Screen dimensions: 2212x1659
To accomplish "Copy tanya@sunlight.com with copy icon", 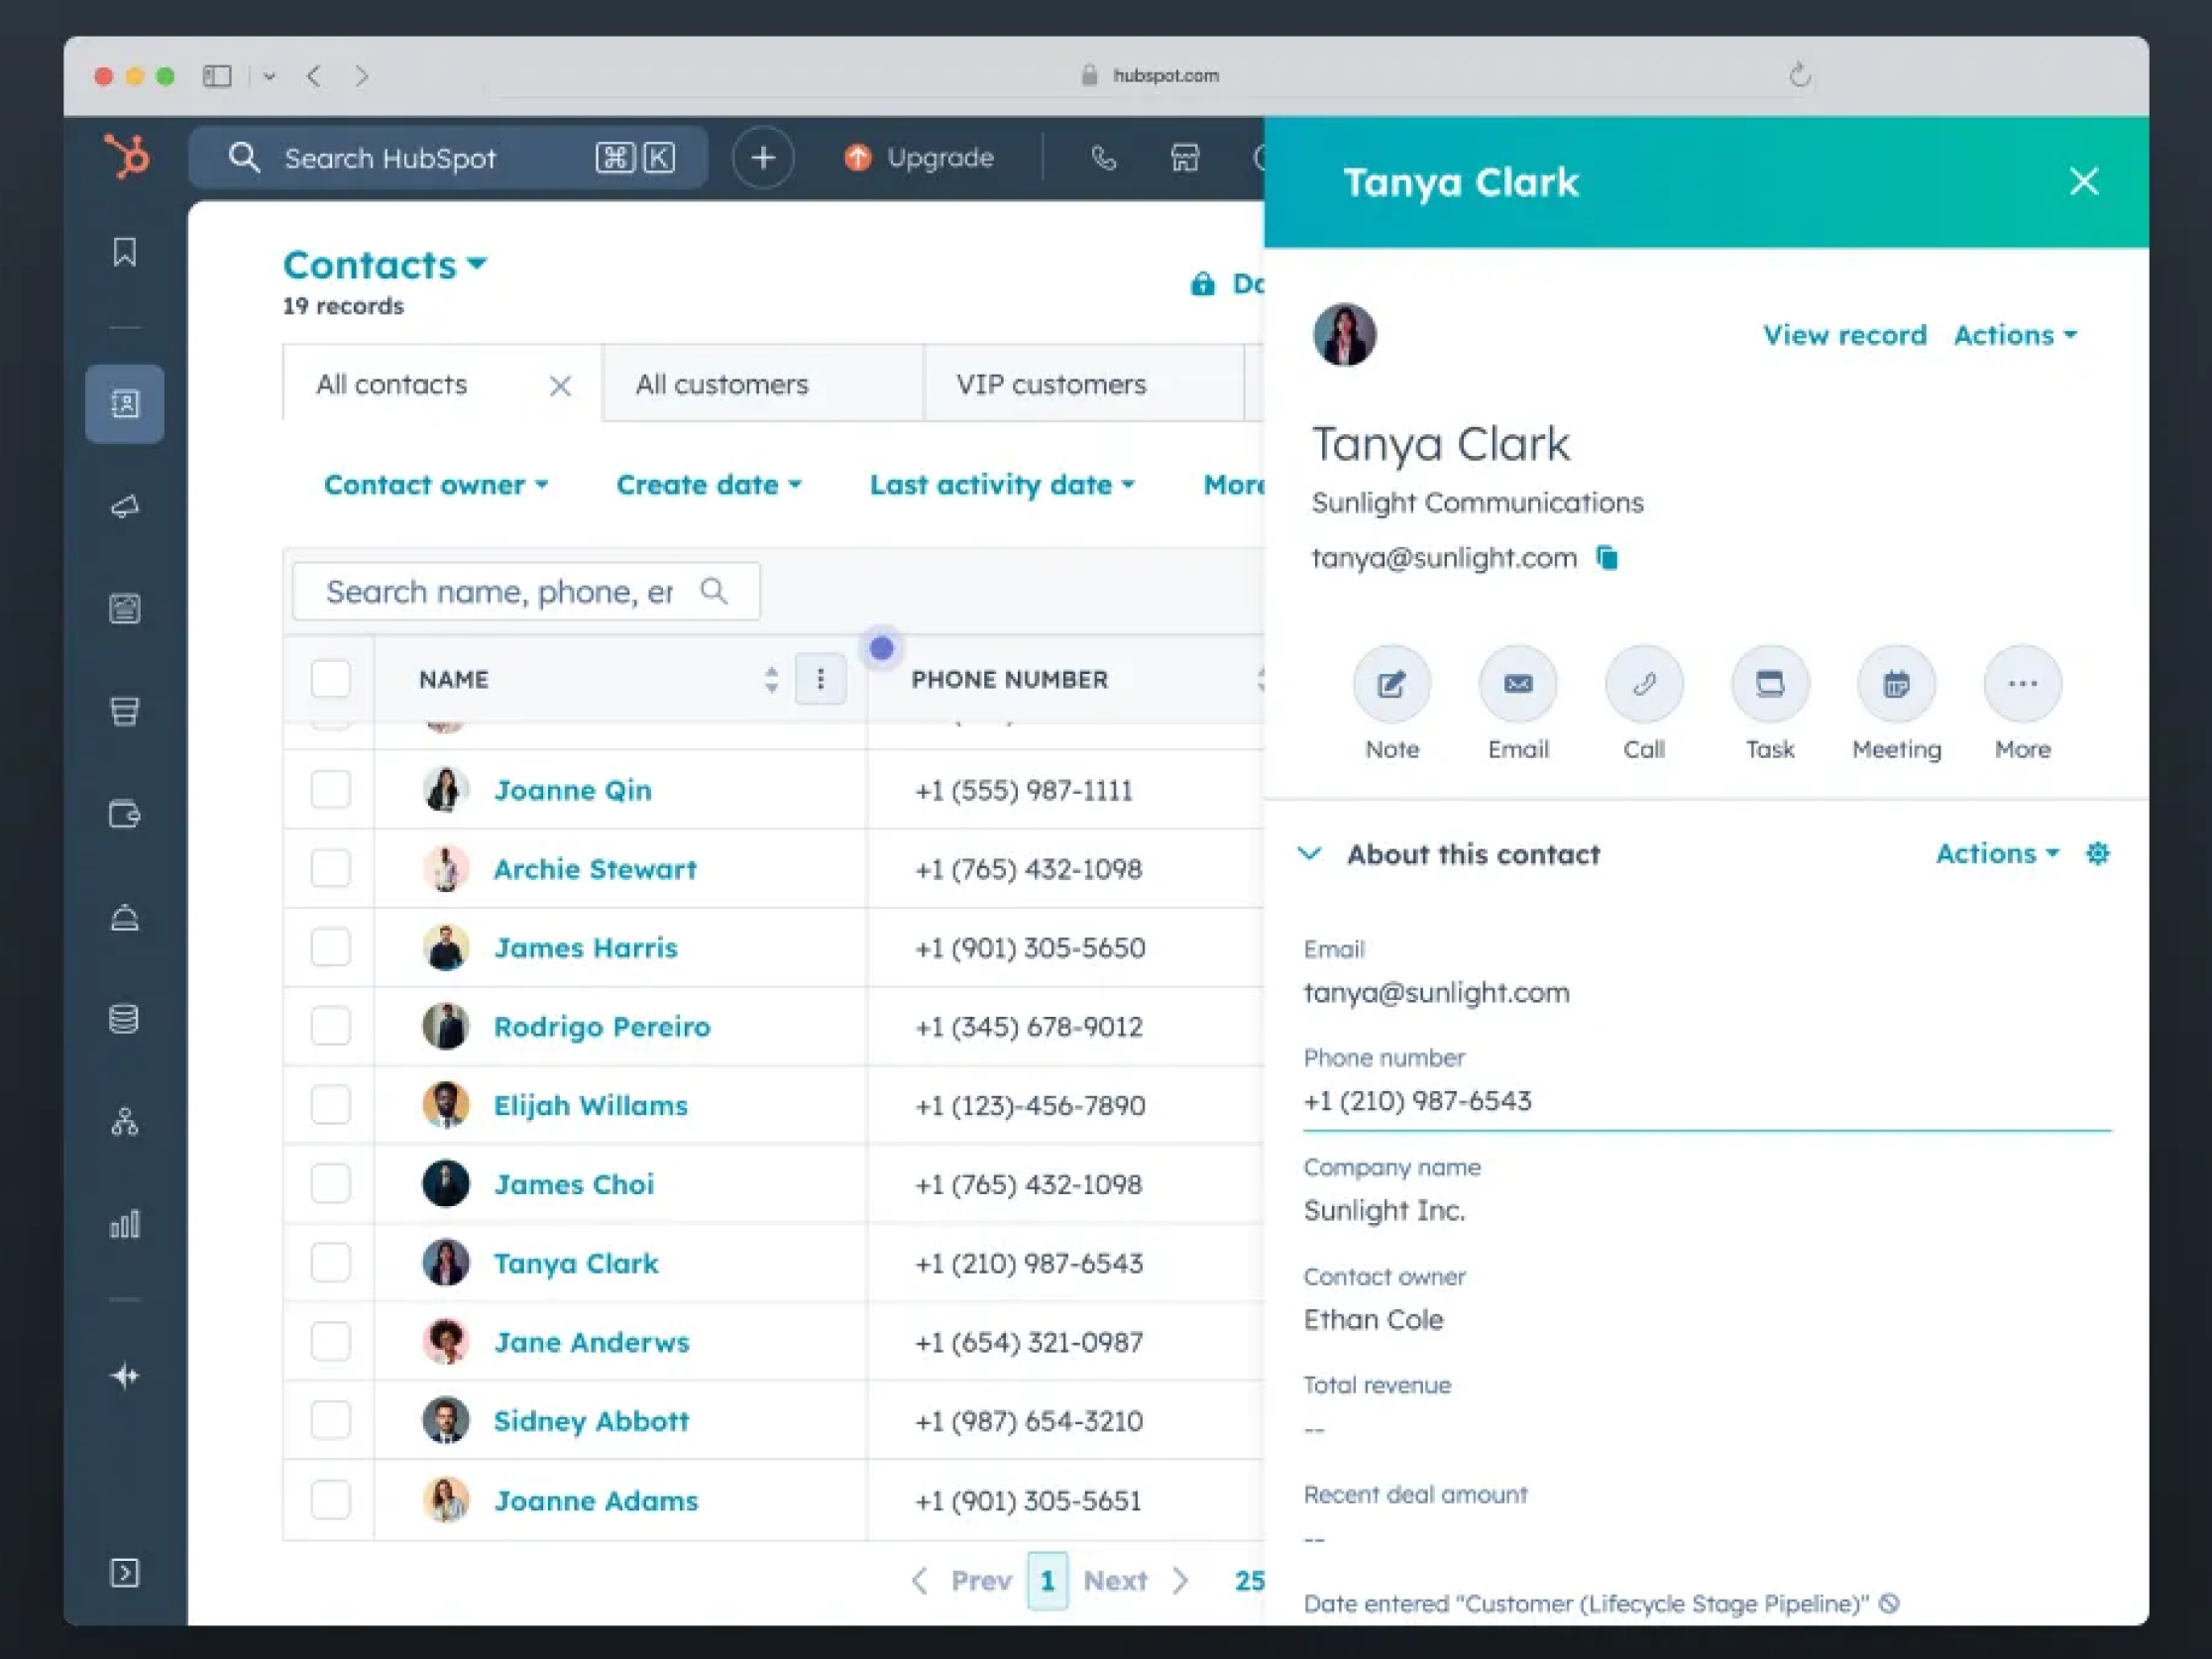I will pos(1607,558).
